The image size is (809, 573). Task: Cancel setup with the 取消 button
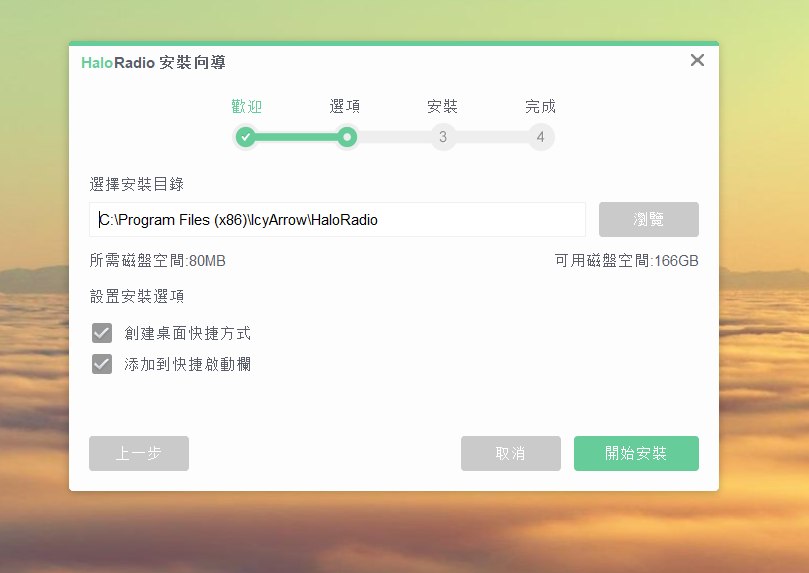pos(511,453)
